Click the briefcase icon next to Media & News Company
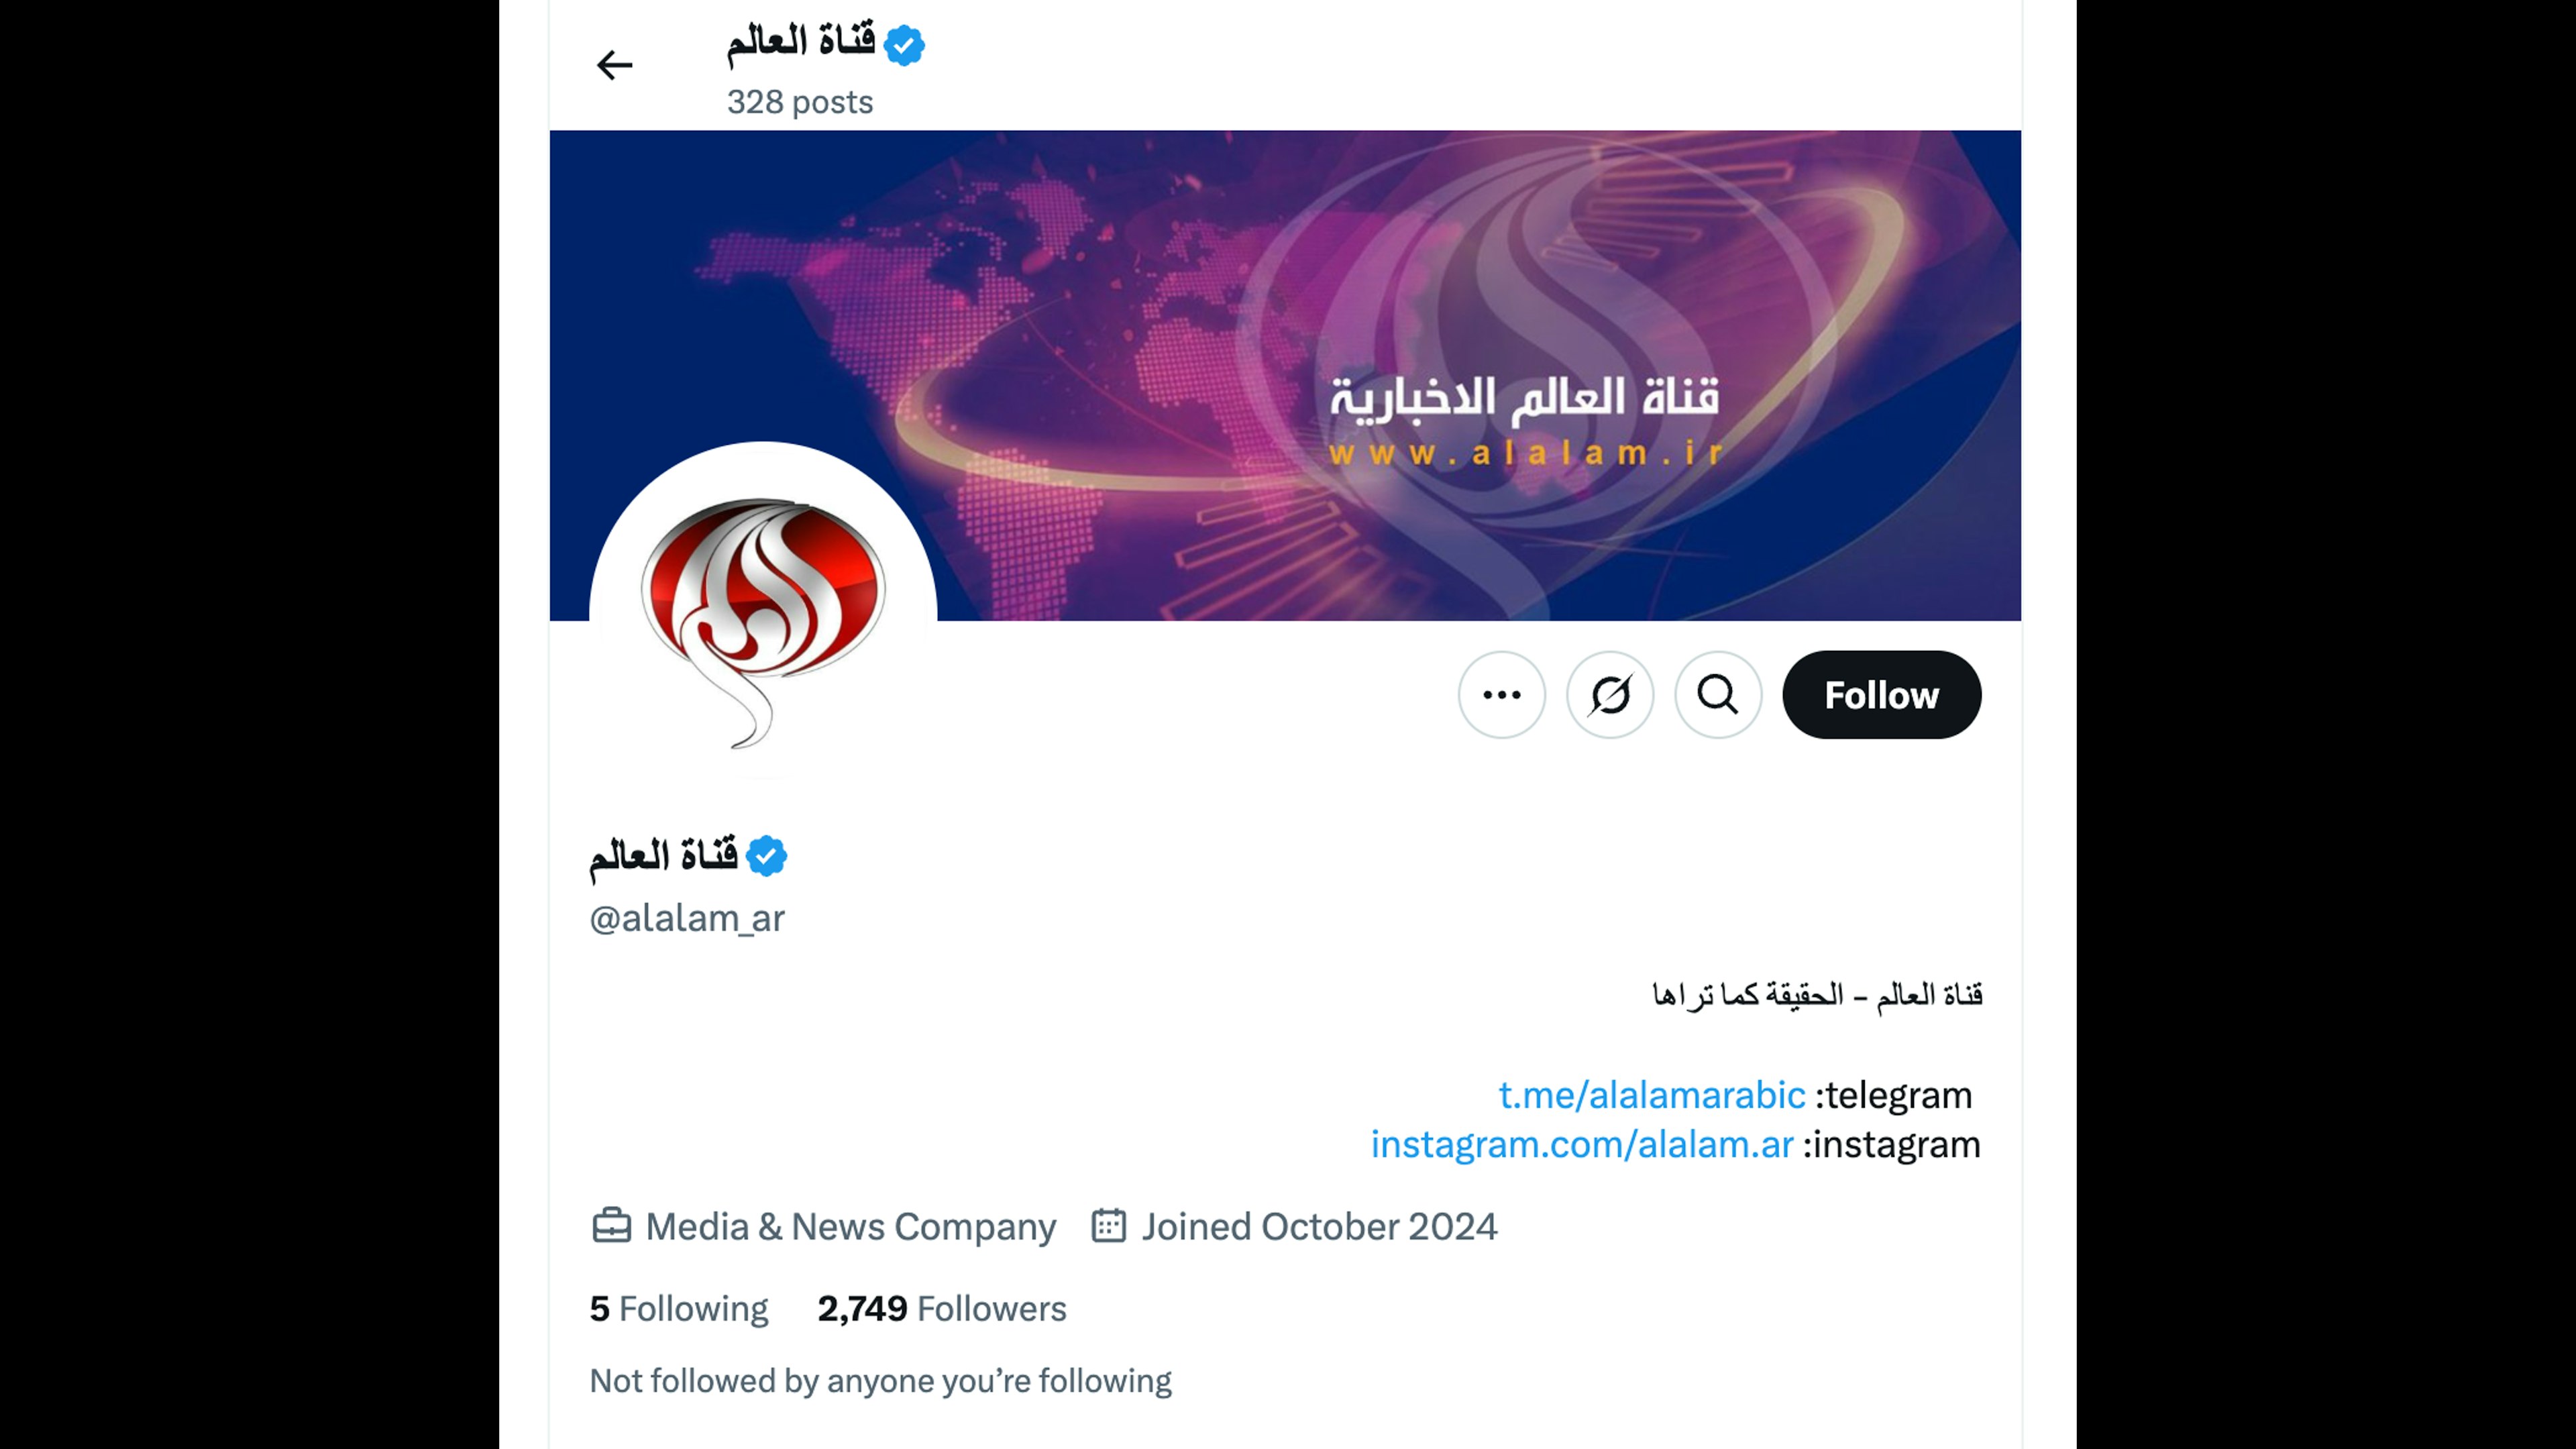Screen dimensions: 2576x1449 611,1226
